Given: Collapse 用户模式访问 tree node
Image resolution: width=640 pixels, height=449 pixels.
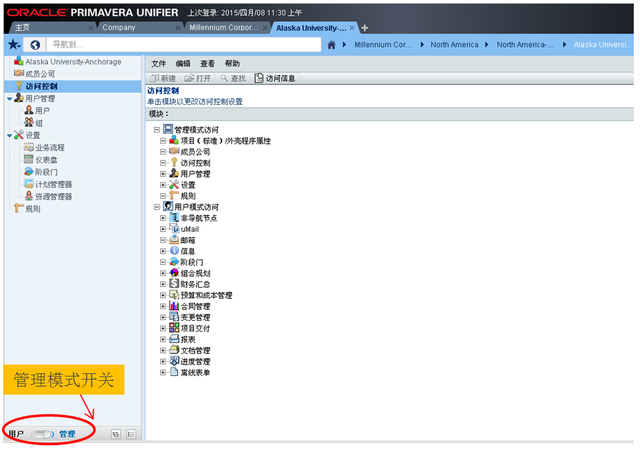Looking at the screenshot, I should [x=157, y=207].
